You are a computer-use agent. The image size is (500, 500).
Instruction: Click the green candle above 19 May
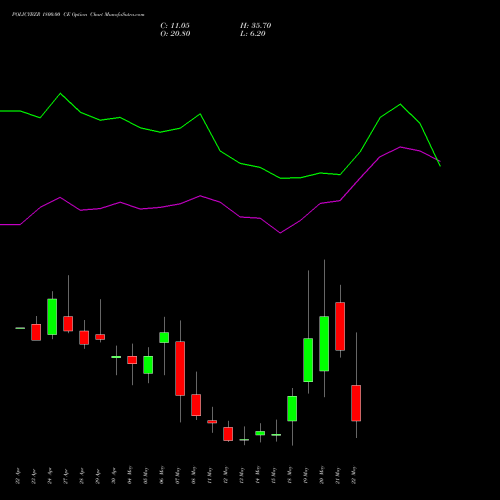click(308, 360)
